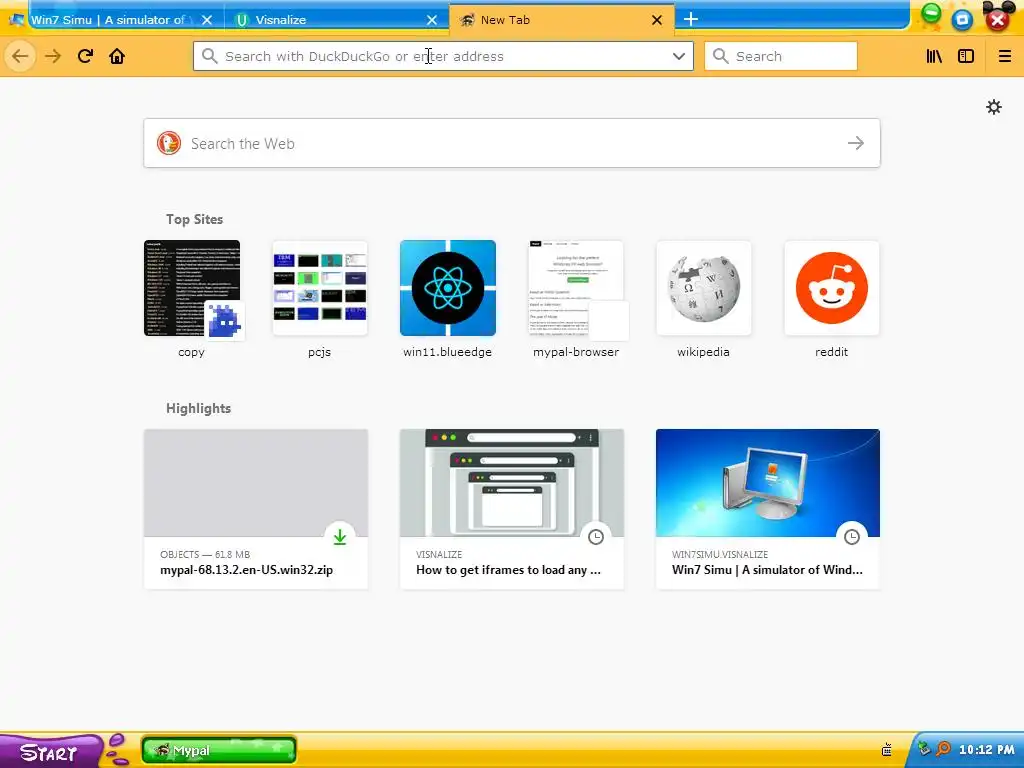Viewport: 1024px width, 768px height.
Task: Reload the current page
Action: pos(85,56)
